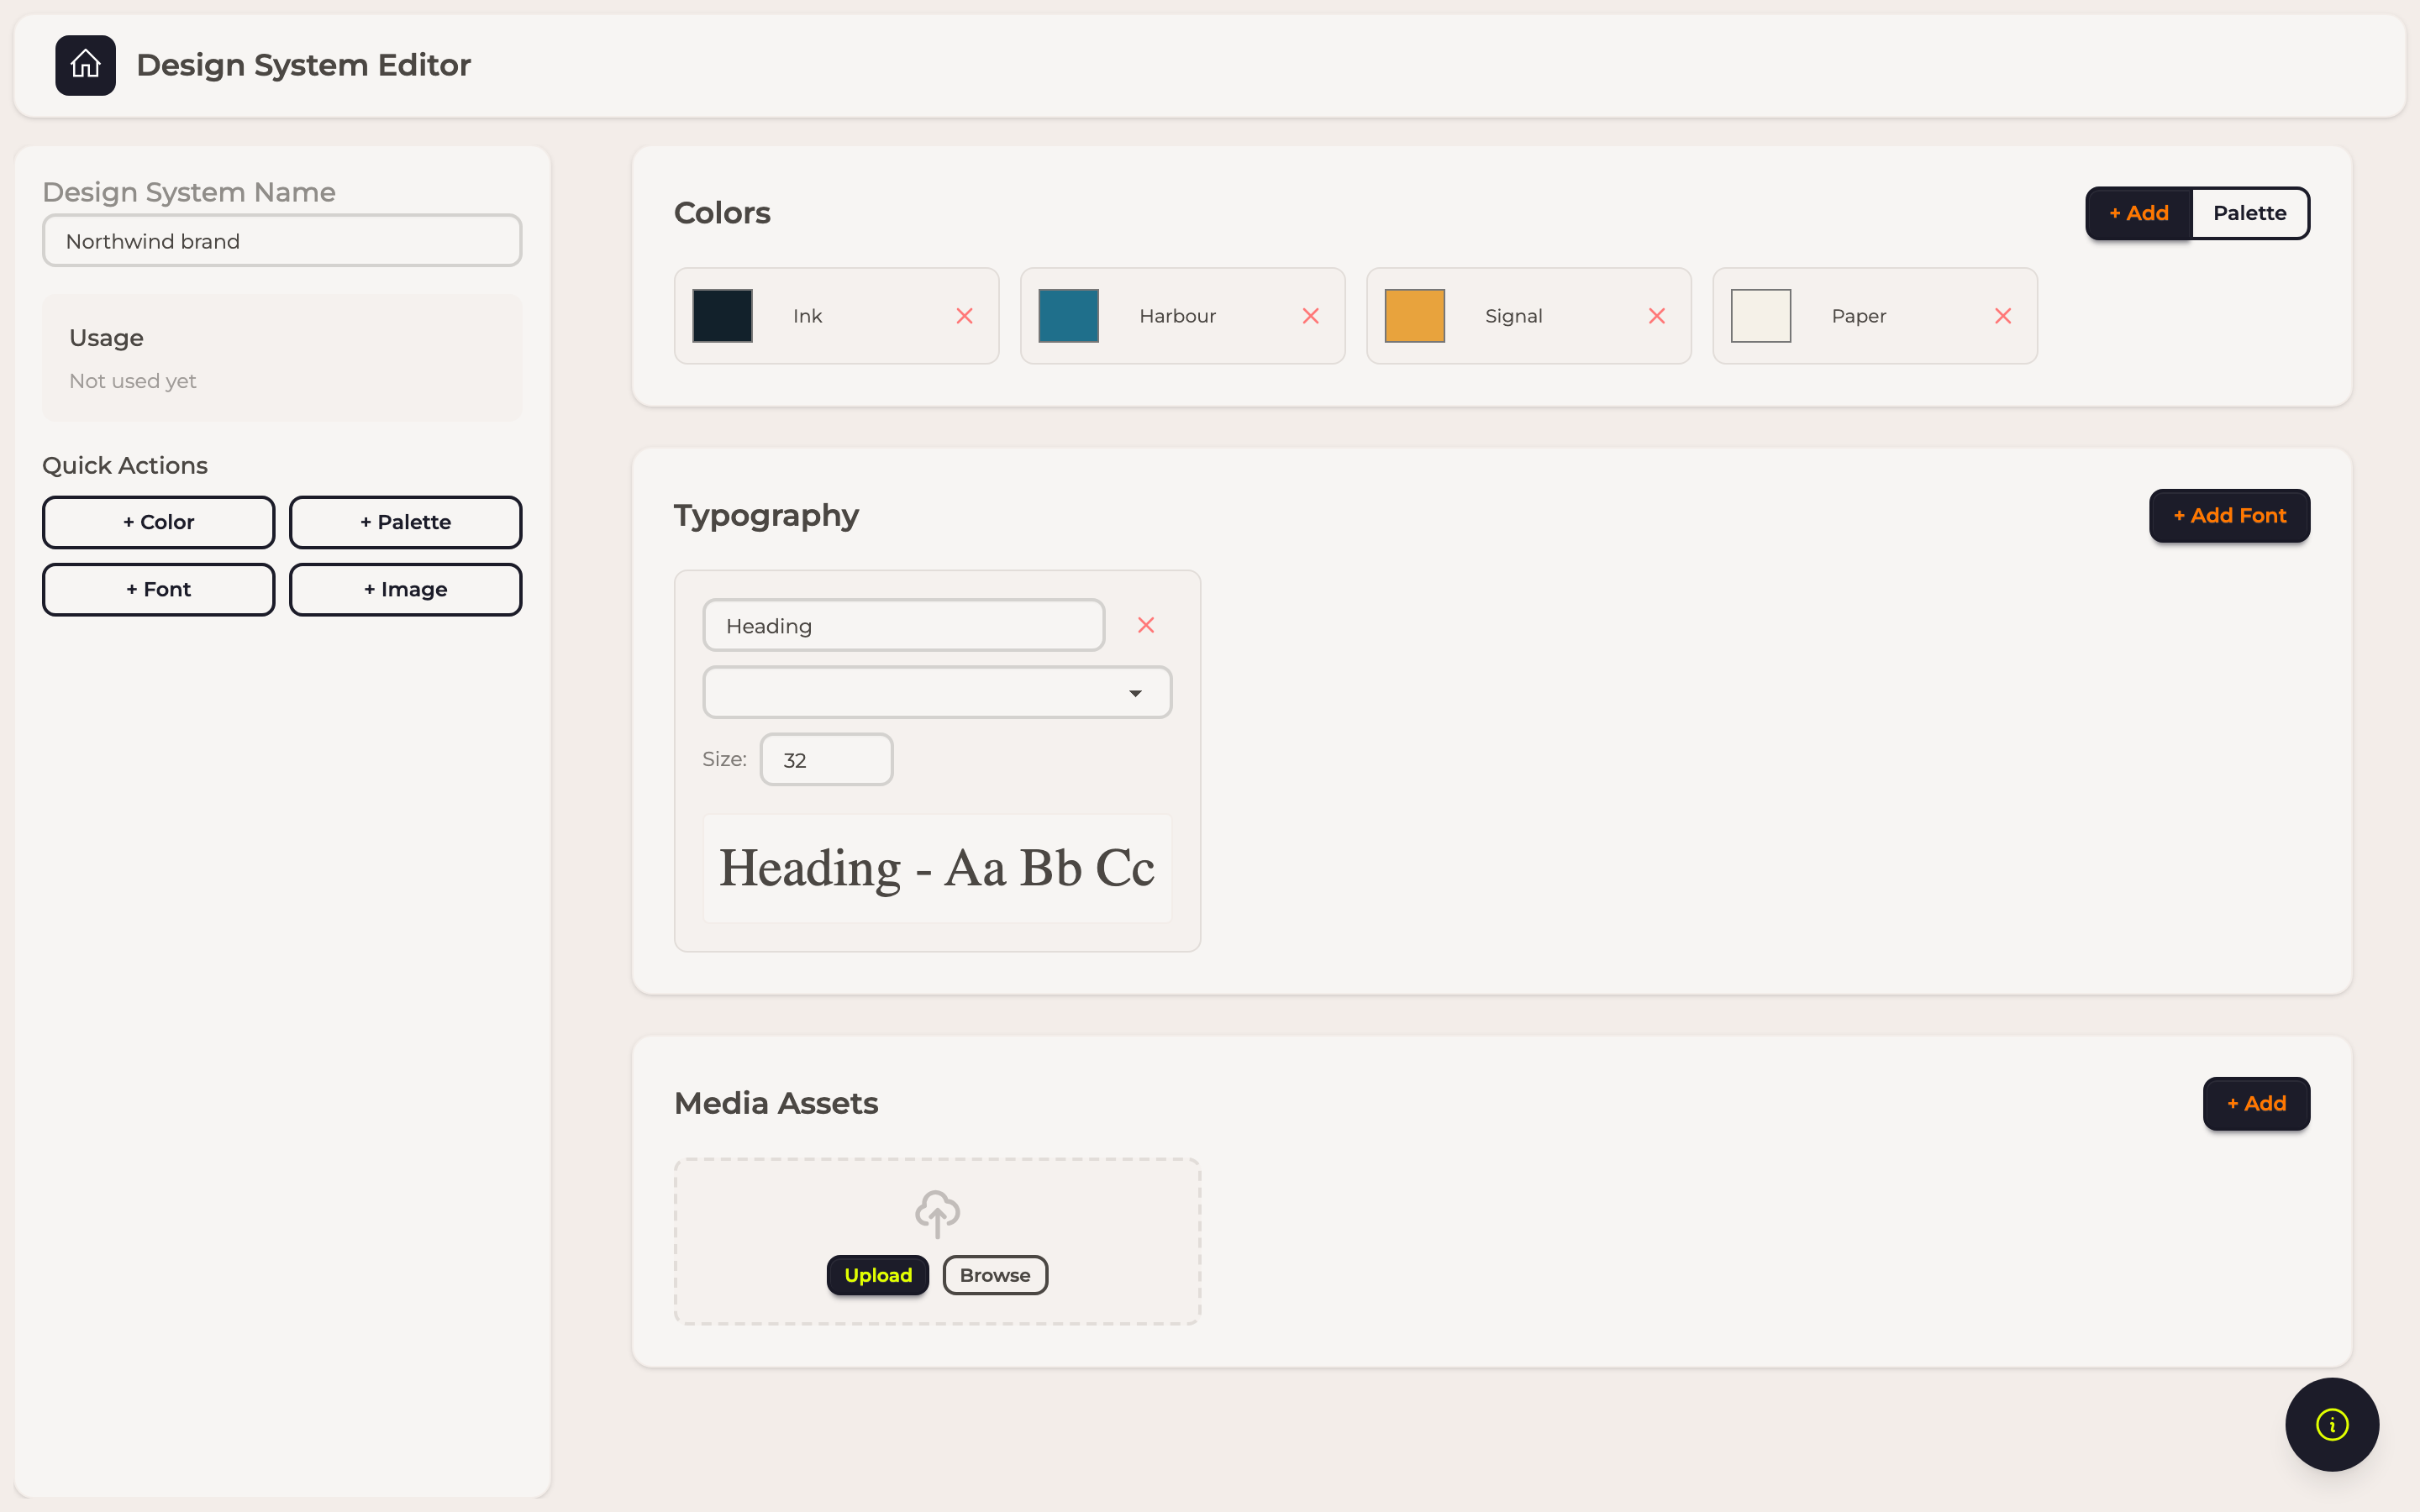Click + Add in Media Assets
Viewport: 2420px width, 1512px height.
(2256, 1103)
